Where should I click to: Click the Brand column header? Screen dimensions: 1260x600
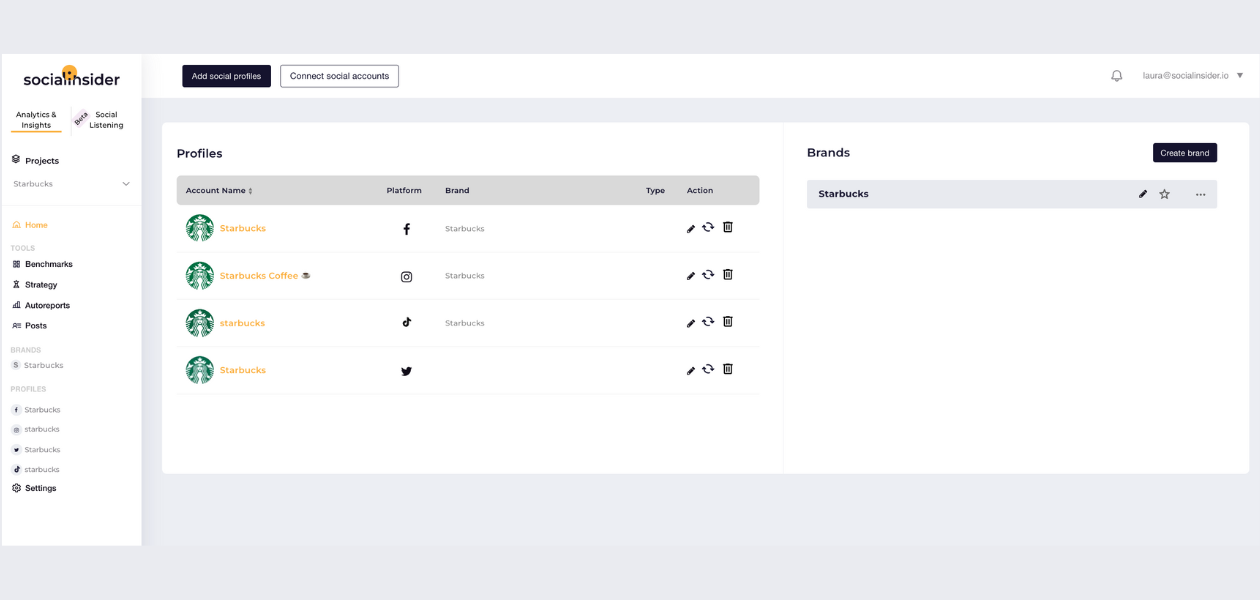pyautogui.click(x=457, y=190)
